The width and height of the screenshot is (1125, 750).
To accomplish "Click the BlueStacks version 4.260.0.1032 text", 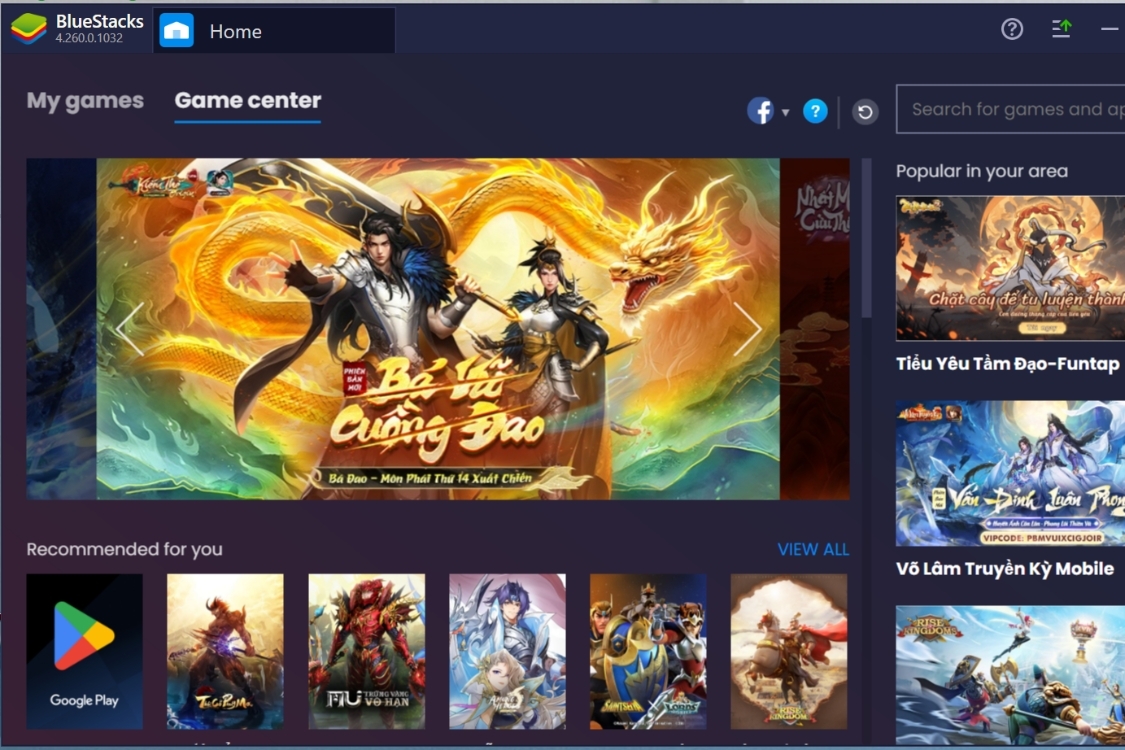I will (x=89, y=38).
